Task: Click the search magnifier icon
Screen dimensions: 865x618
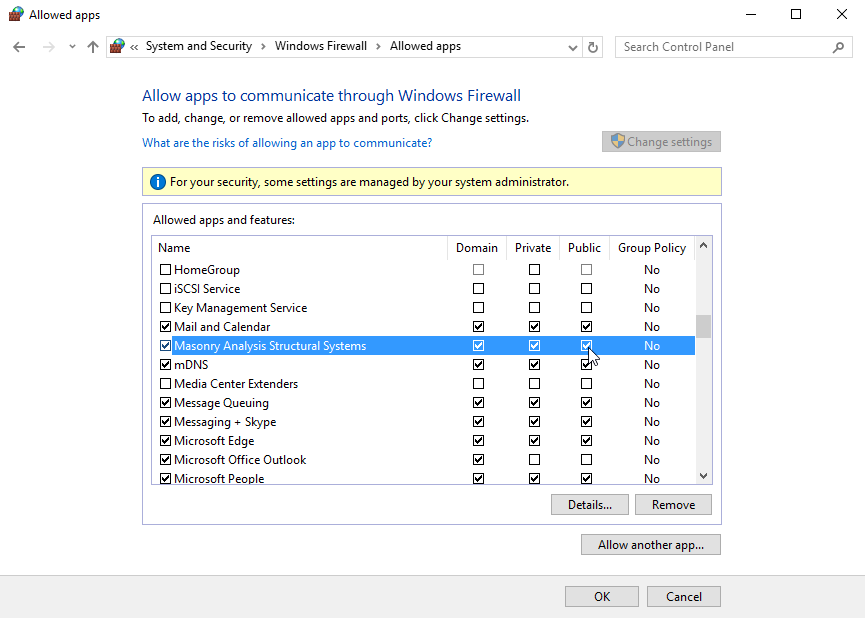Action: 839,47
